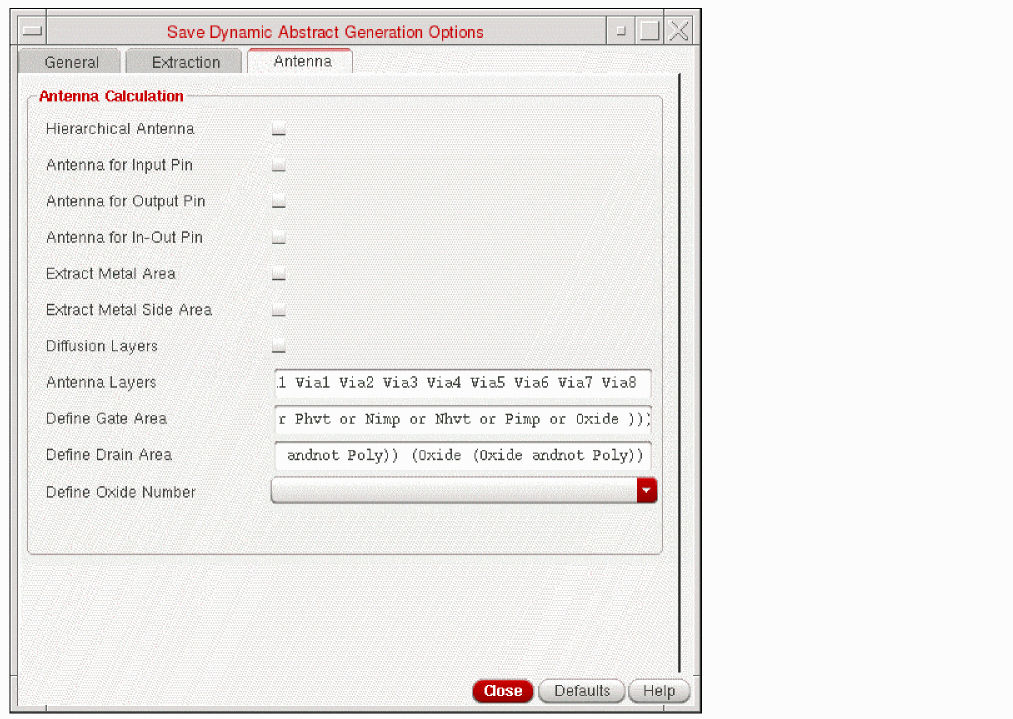Viewport: 1013px width, 719px height.
Task: Click the Antenna Calculation group title
Action: pos(111,96)
